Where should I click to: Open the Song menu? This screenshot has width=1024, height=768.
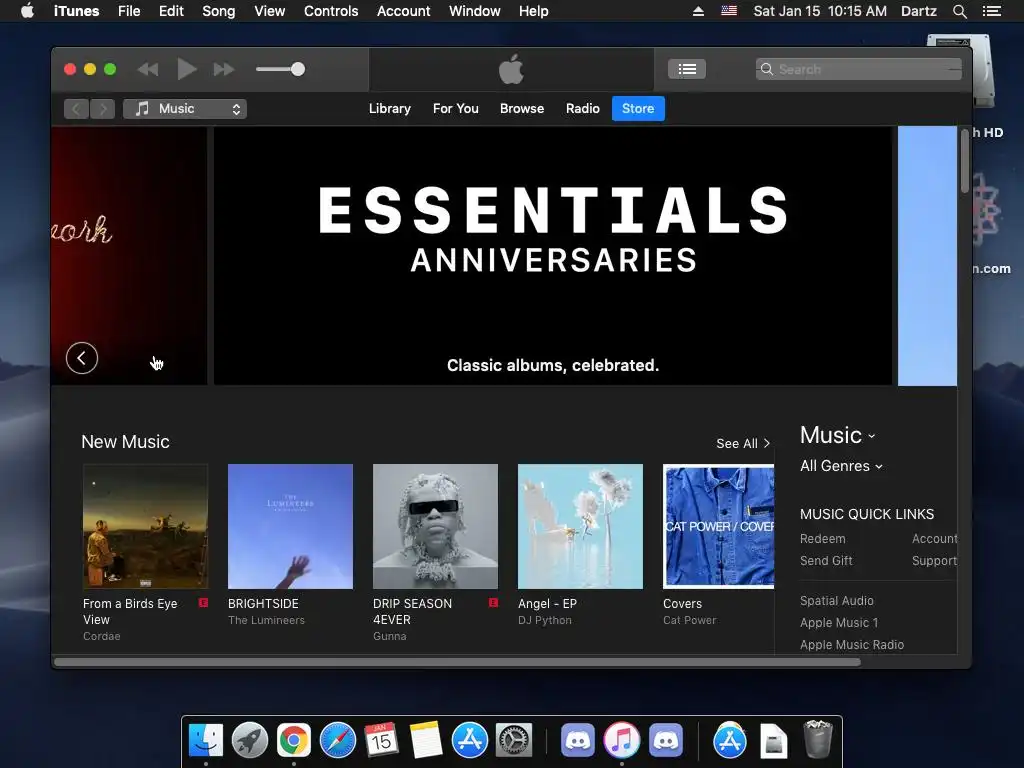pos(219,11)
